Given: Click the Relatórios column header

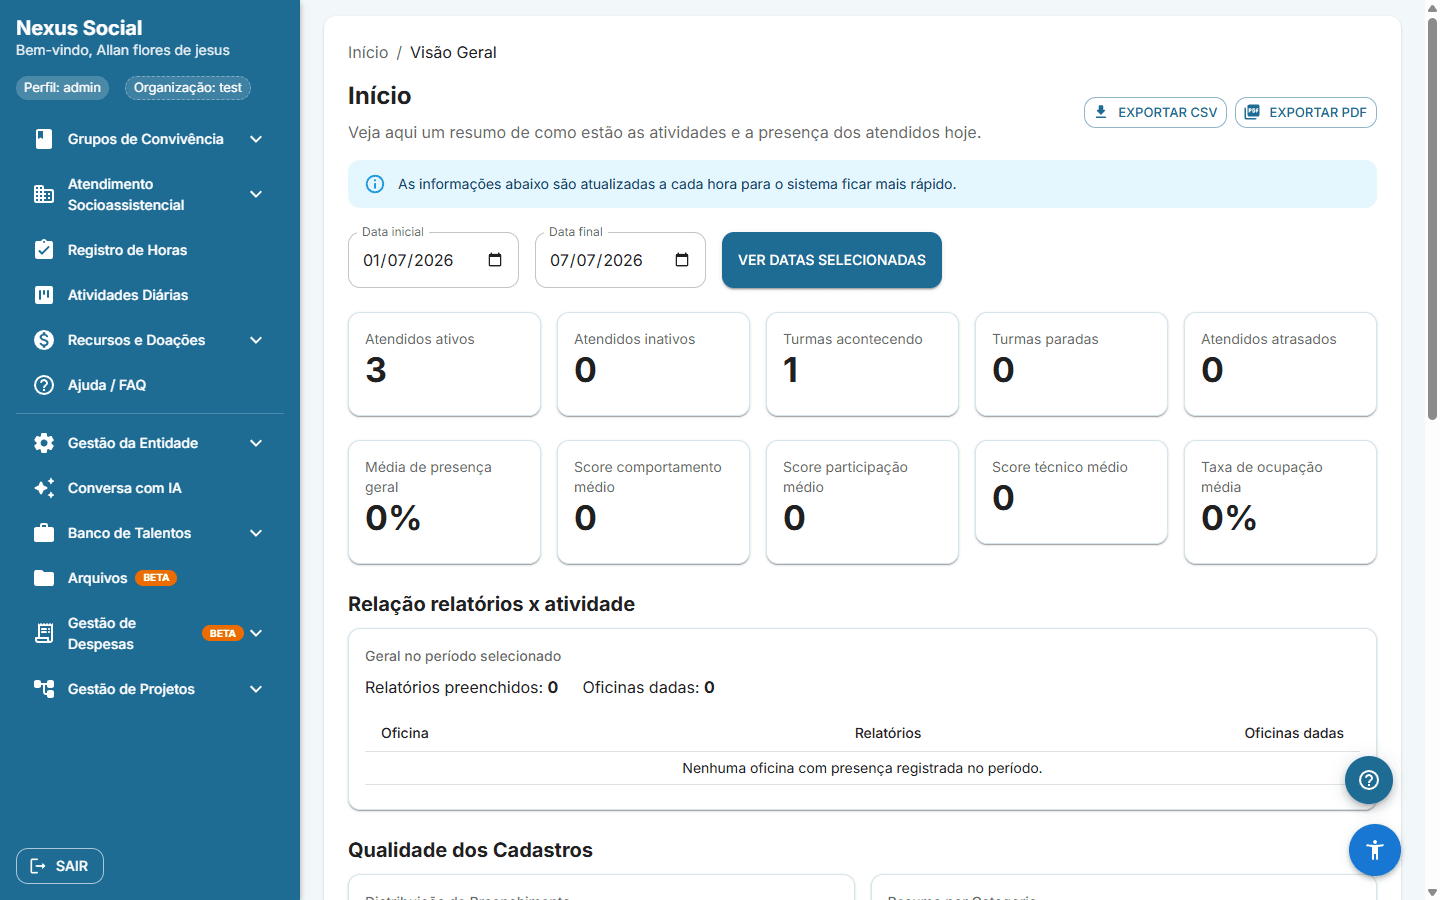Looking at the screenshot, I should 888,733.
